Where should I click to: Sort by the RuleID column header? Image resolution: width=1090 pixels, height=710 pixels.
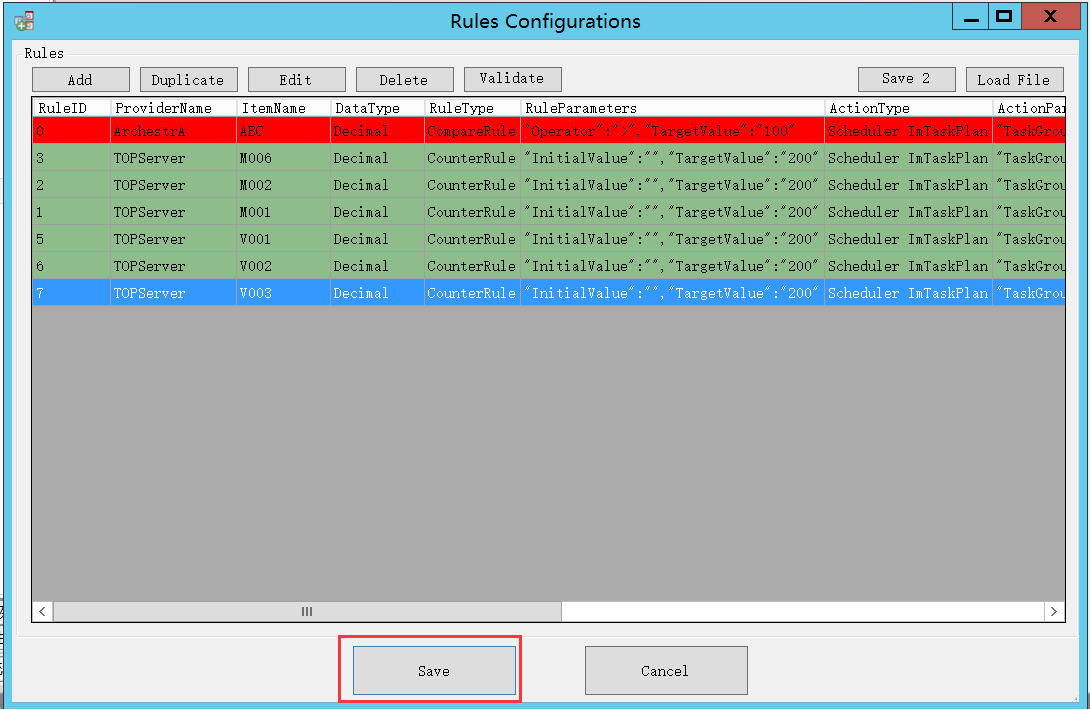pyautogui.click(x=71, y=108)
